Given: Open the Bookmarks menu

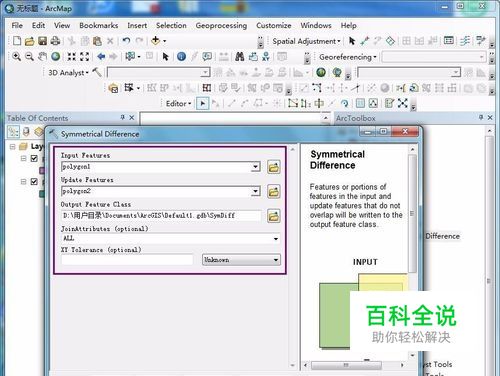Looking at the screenshot, I should pos(99,25).
